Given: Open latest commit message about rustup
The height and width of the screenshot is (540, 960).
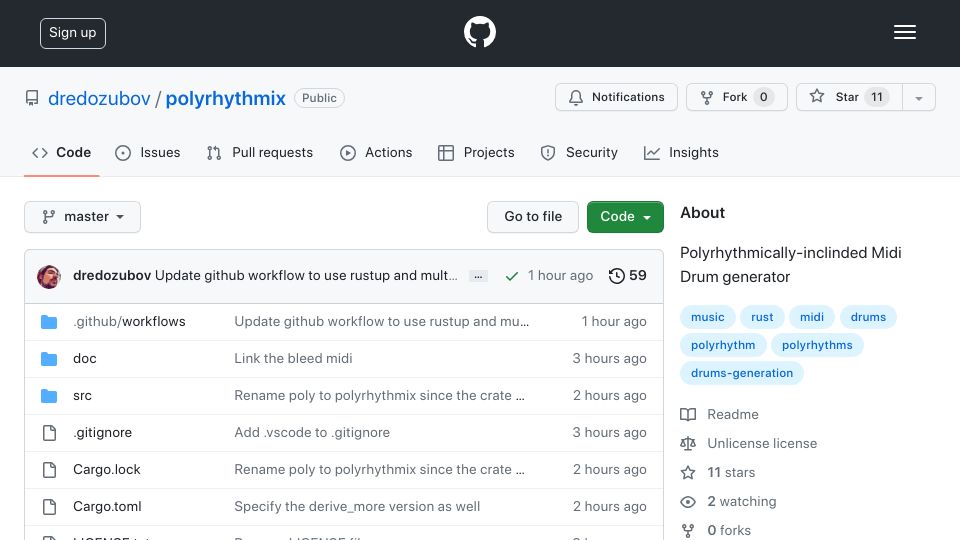Looking at the screenshot, I should [306, 276].
